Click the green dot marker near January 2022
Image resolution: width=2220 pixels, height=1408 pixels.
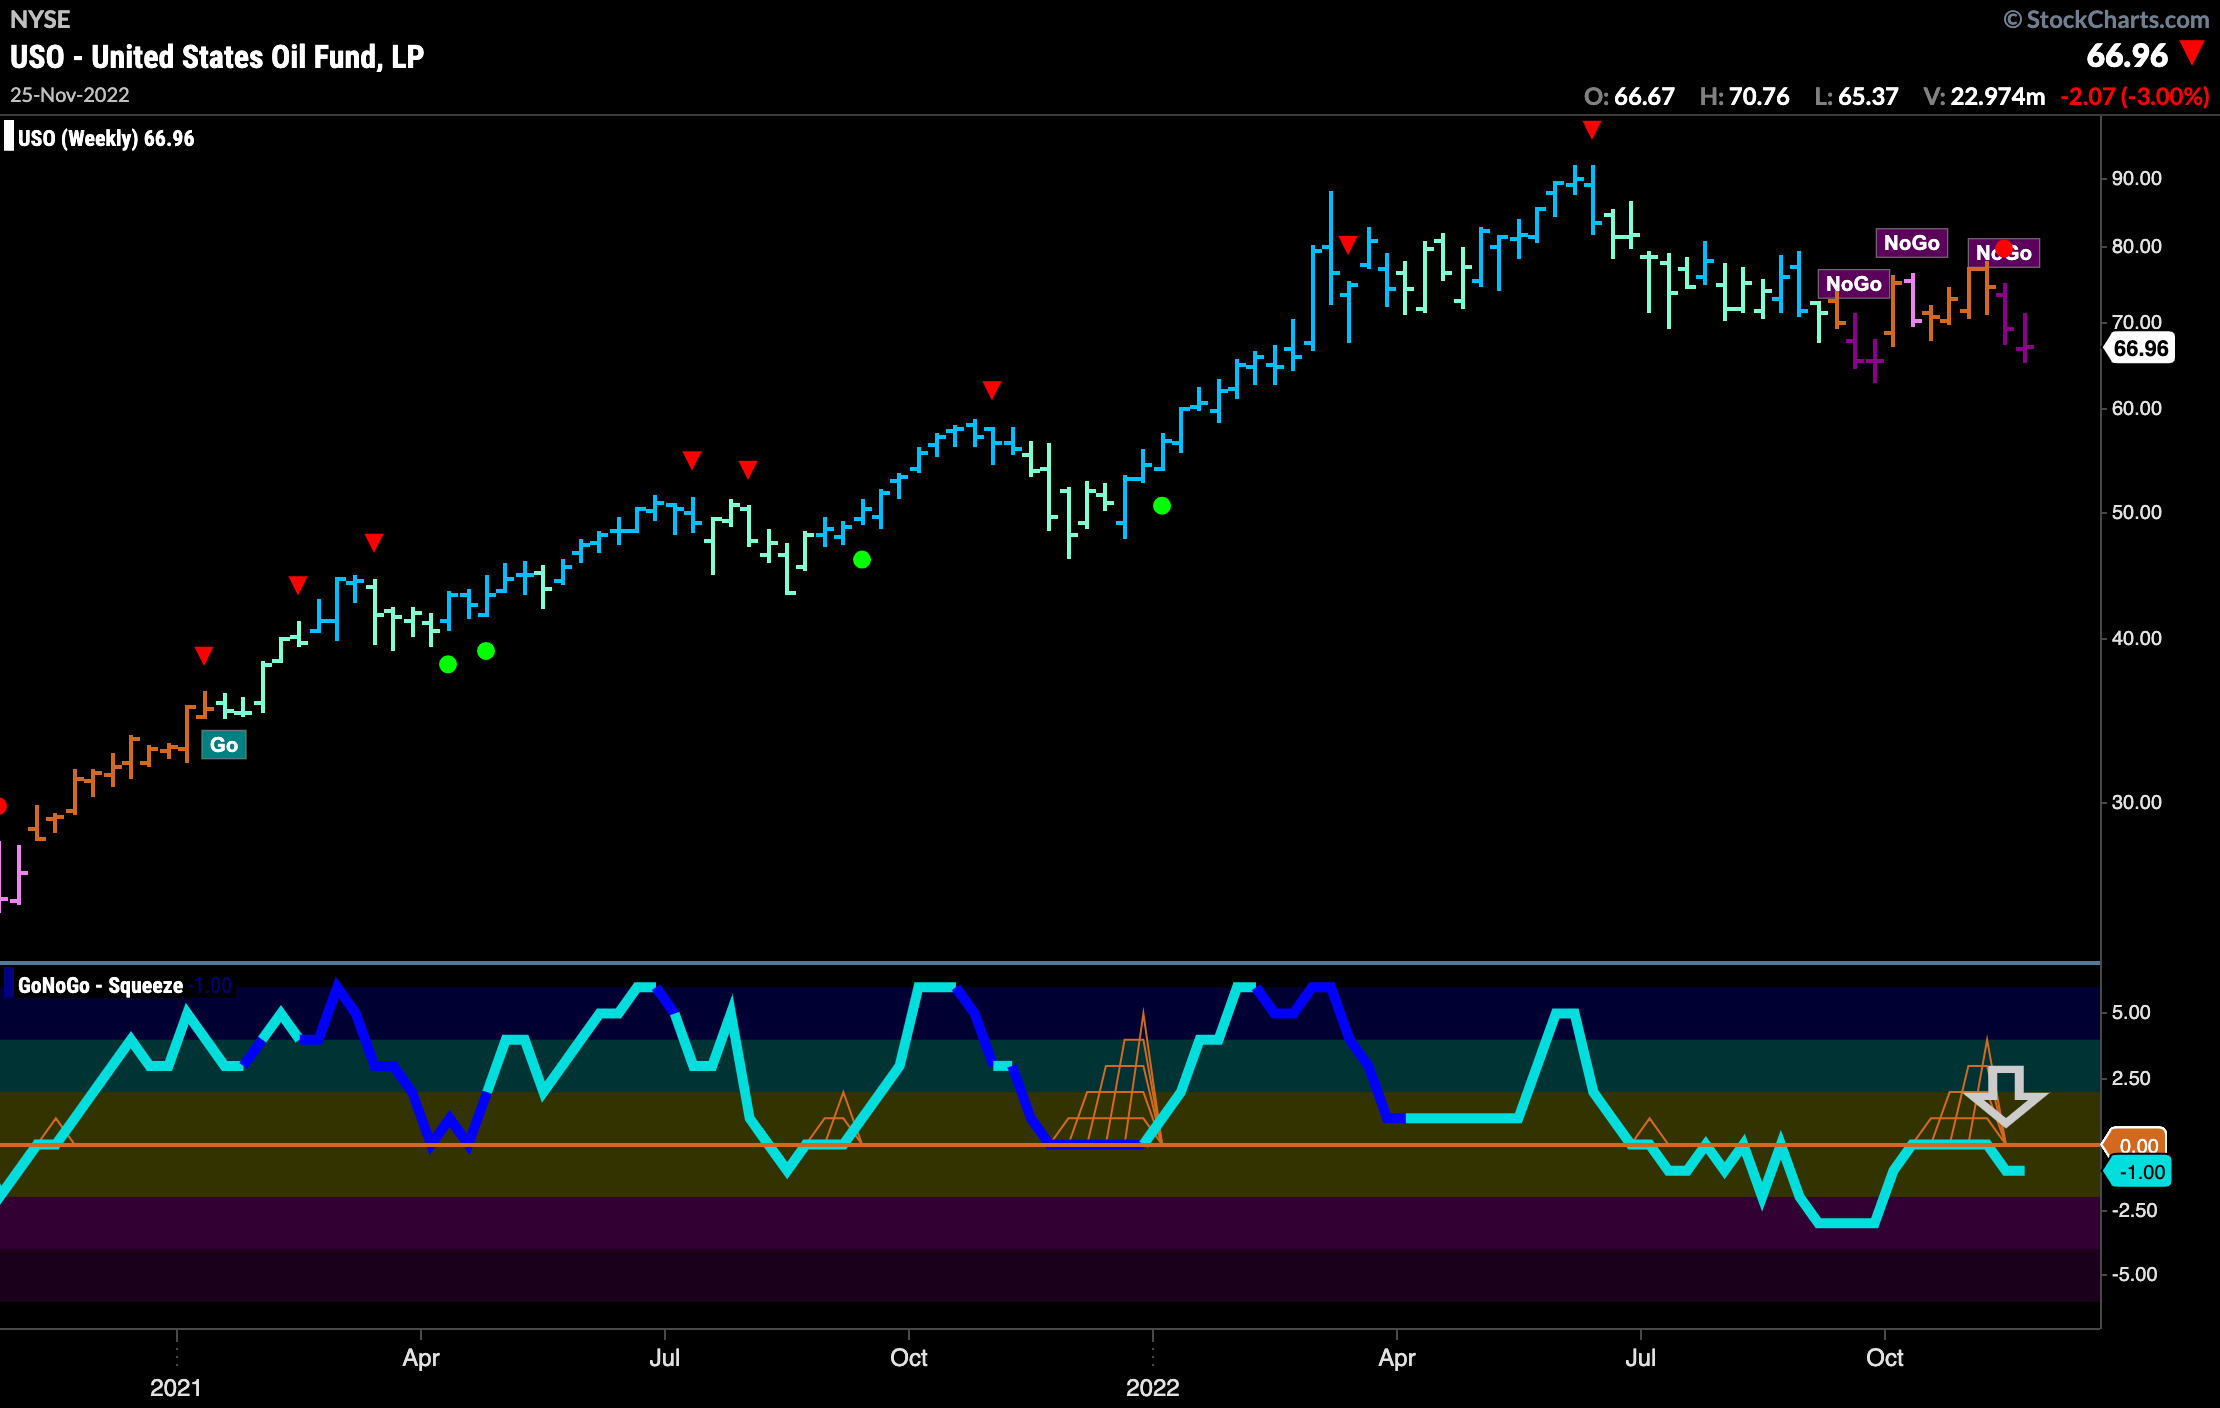pos(1162,506)
